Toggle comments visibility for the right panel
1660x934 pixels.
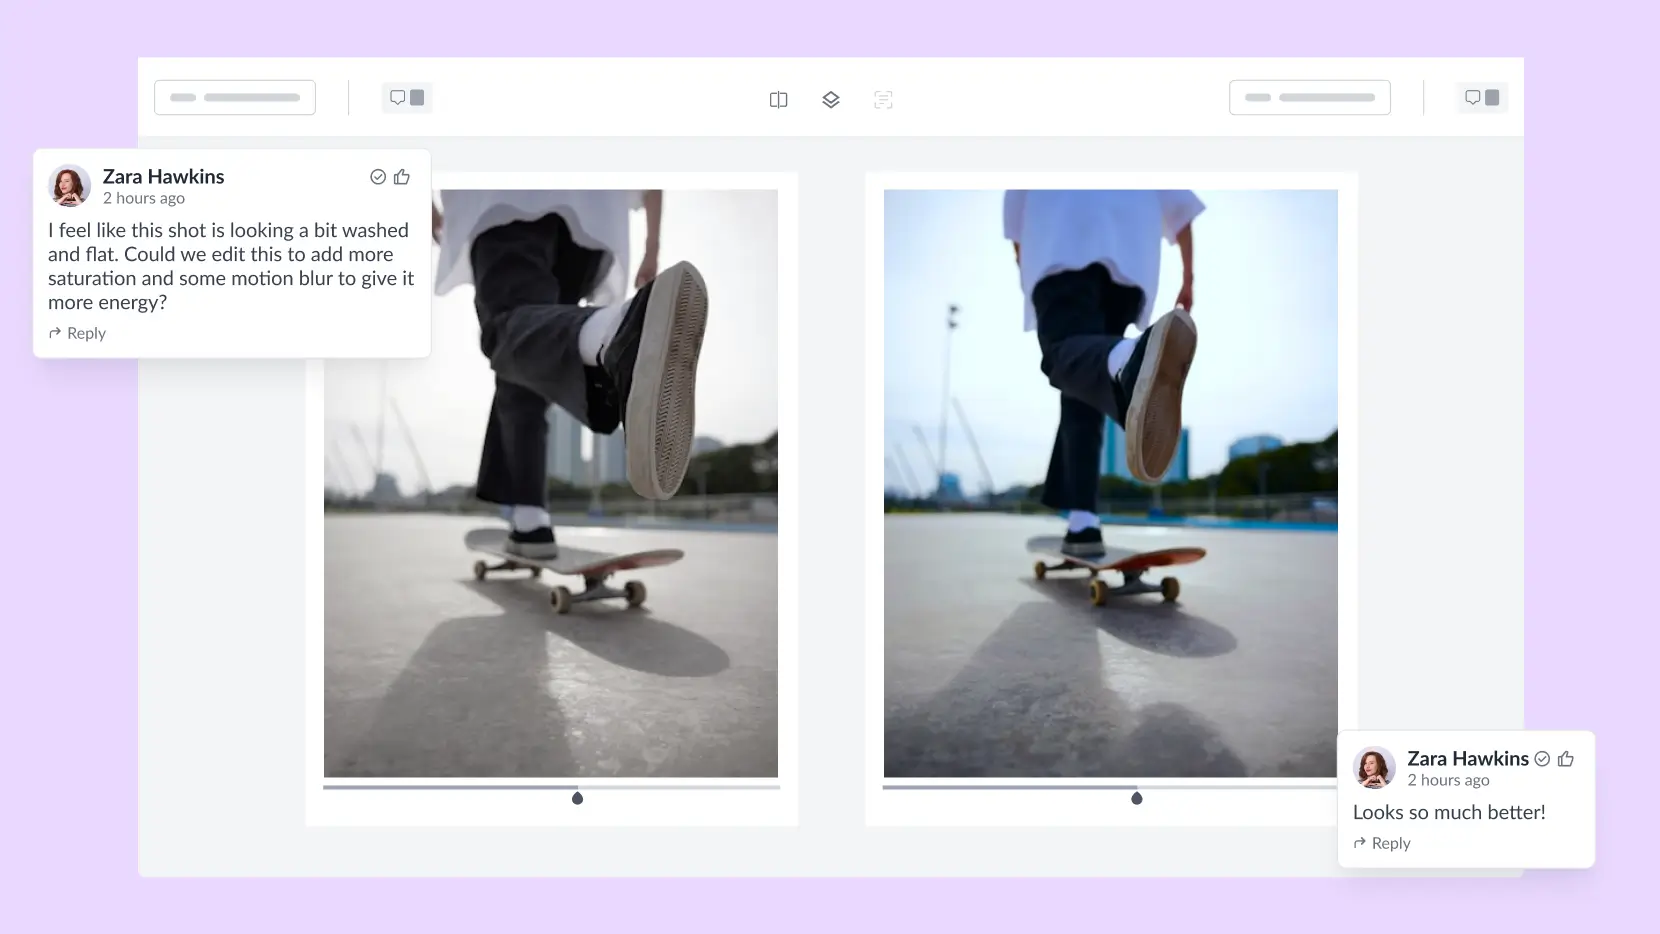1481,98
